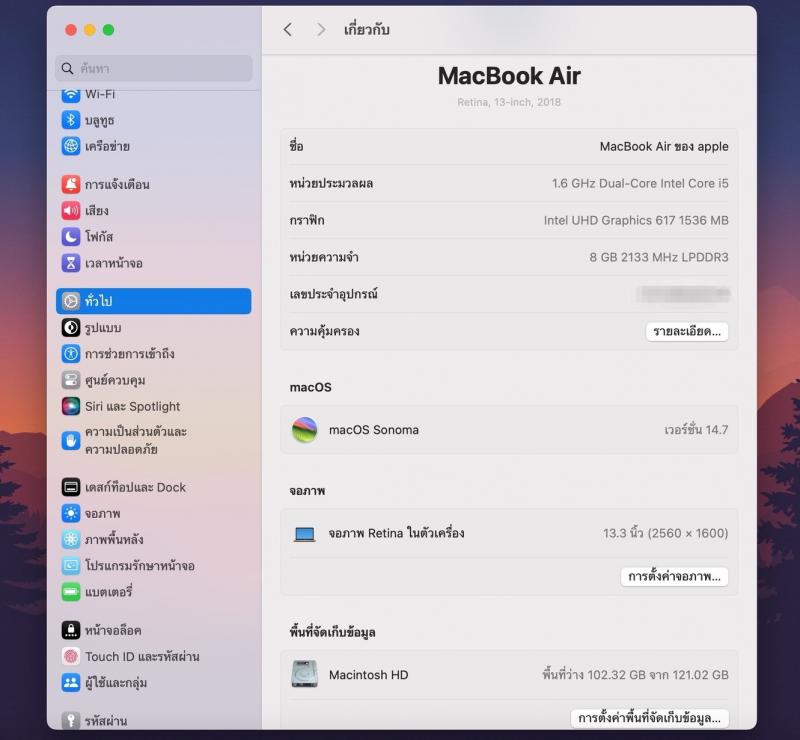This screenshot has width=800, height=740.
Task: Open the Network (เครือข่าย) globe icon
Action: pos(70,146)
